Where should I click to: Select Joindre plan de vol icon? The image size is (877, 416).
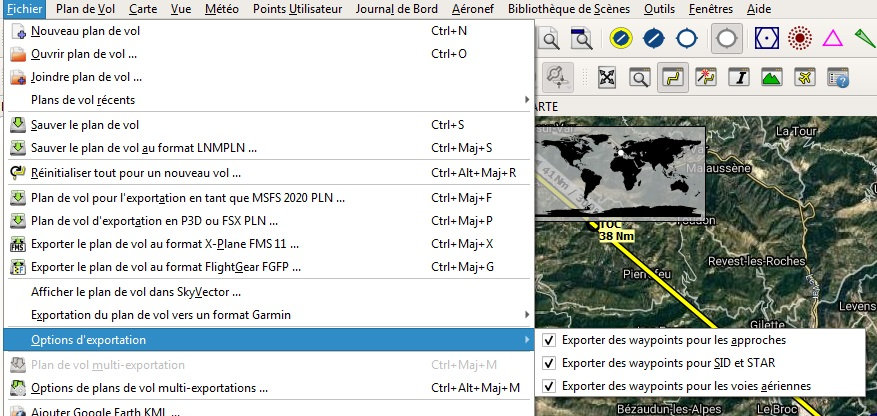18,77
